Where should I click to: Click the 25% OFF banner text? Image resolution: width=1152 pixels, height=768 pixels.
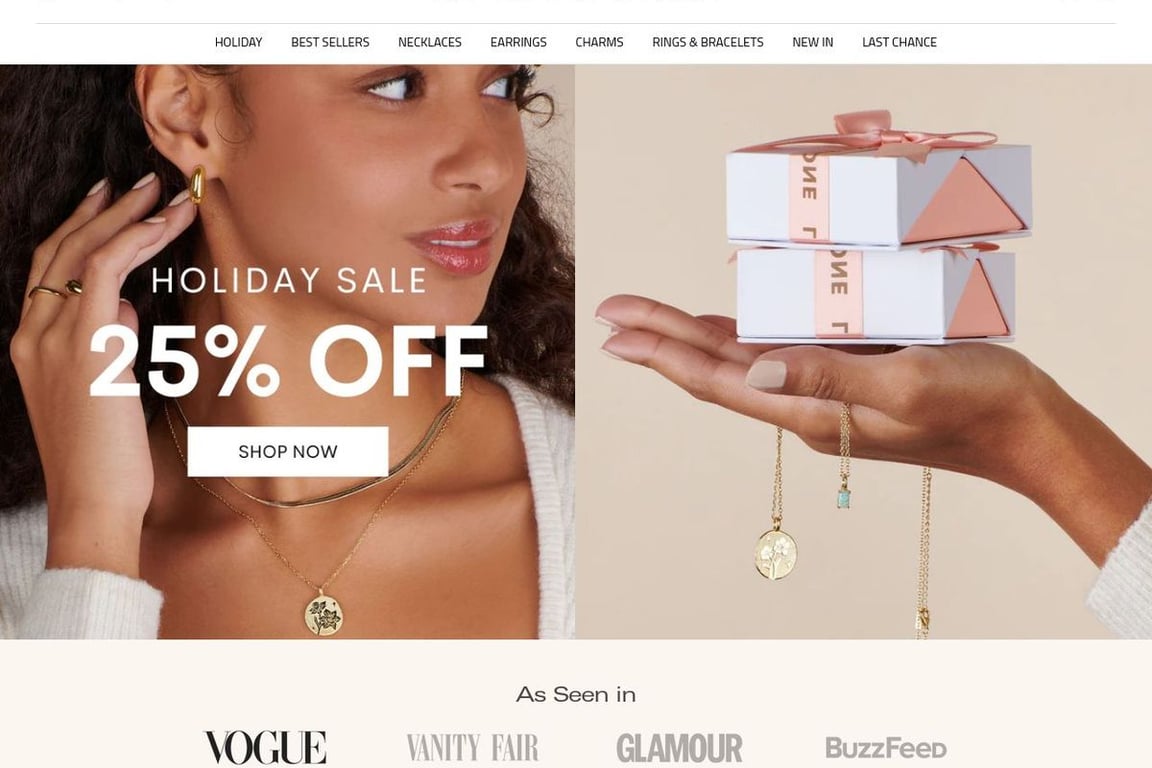click(x=288, y=362)
